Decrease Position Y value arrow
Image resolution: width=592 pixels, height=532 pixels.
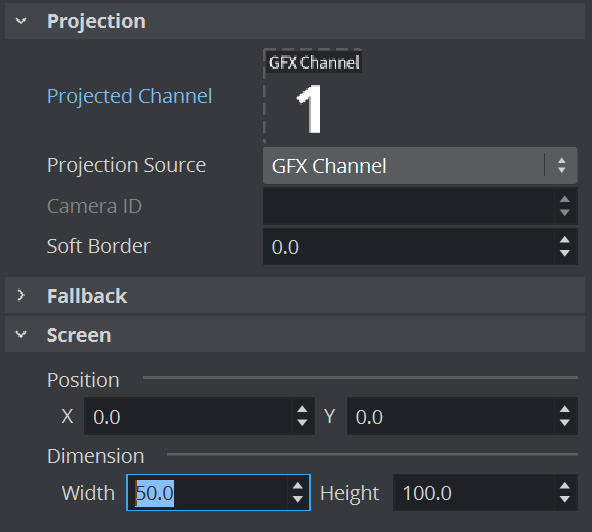(x=565, y=423)
